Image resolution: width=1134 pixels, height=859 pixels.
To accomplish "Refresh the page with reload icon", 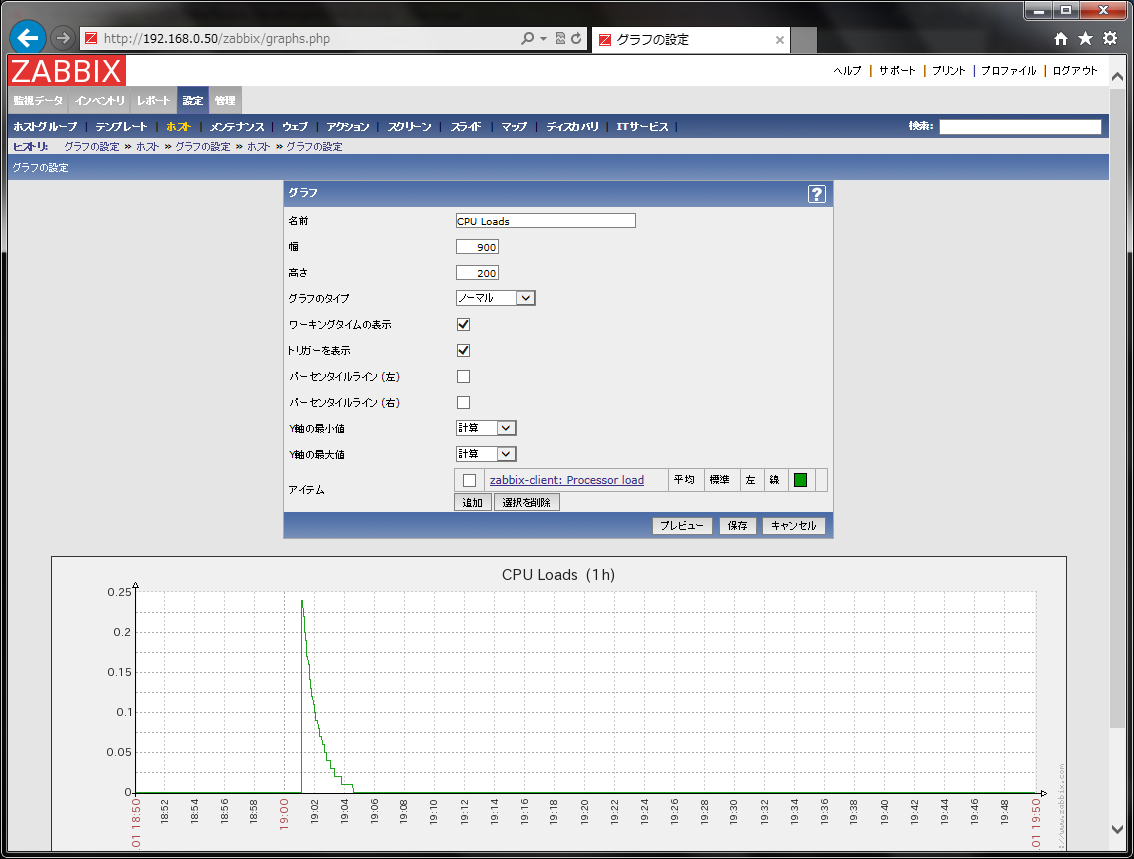I will pyautogui.click(x=576, y=38).
